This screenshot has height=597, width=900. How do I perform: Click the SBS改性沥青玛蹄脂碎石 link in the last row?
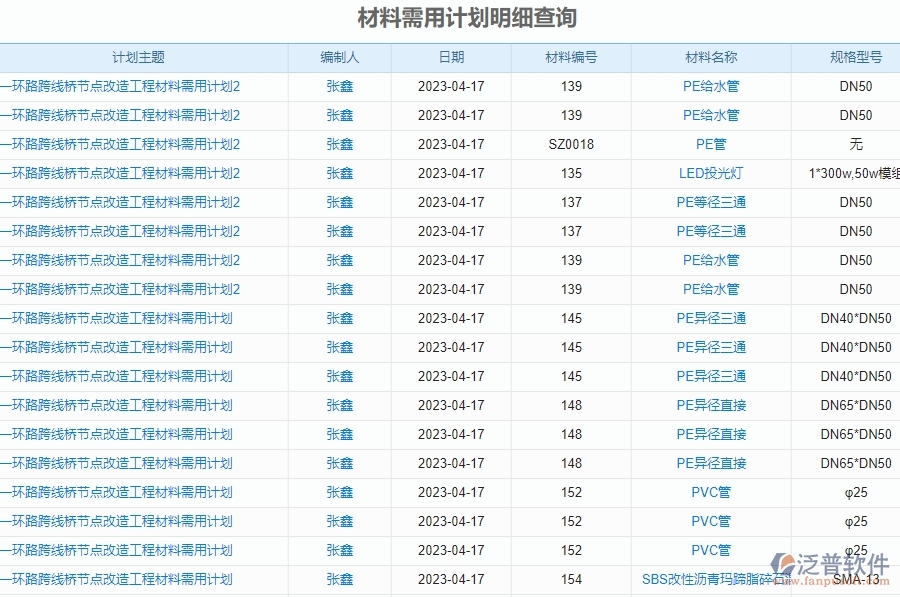710,579
